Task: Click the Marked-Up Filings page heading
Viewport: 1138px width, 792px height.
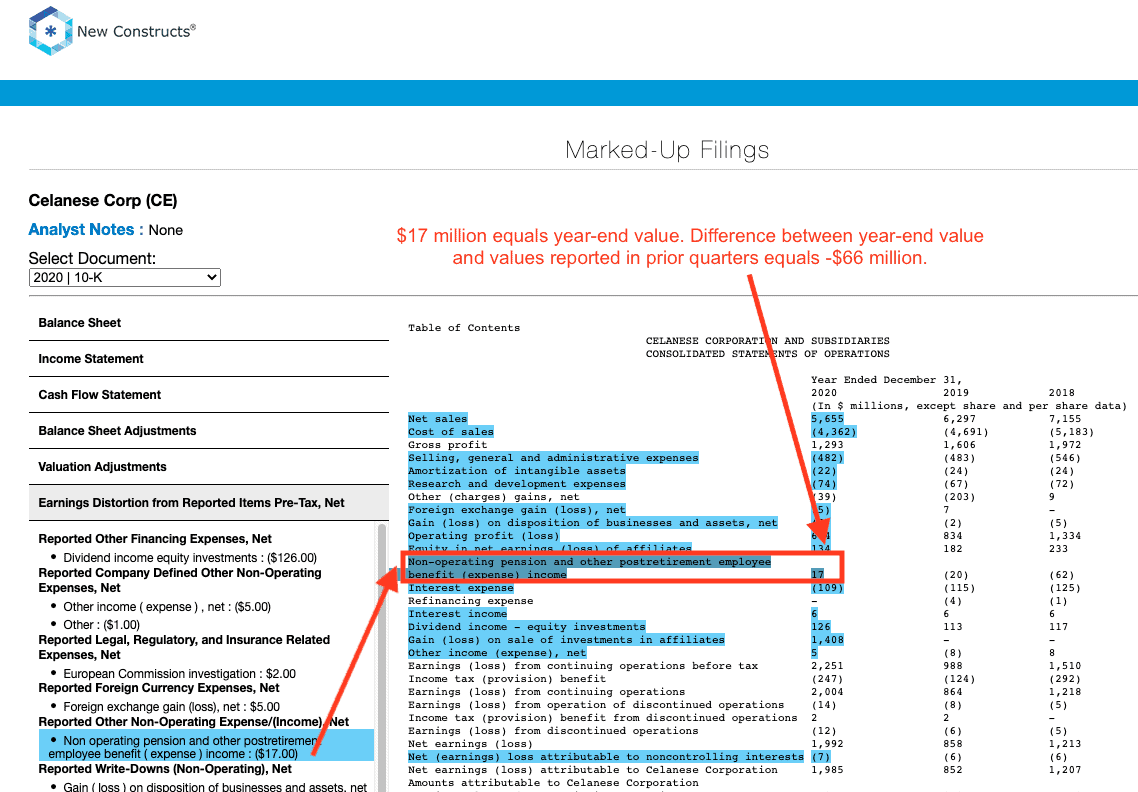Action: (x=667, y=150)
